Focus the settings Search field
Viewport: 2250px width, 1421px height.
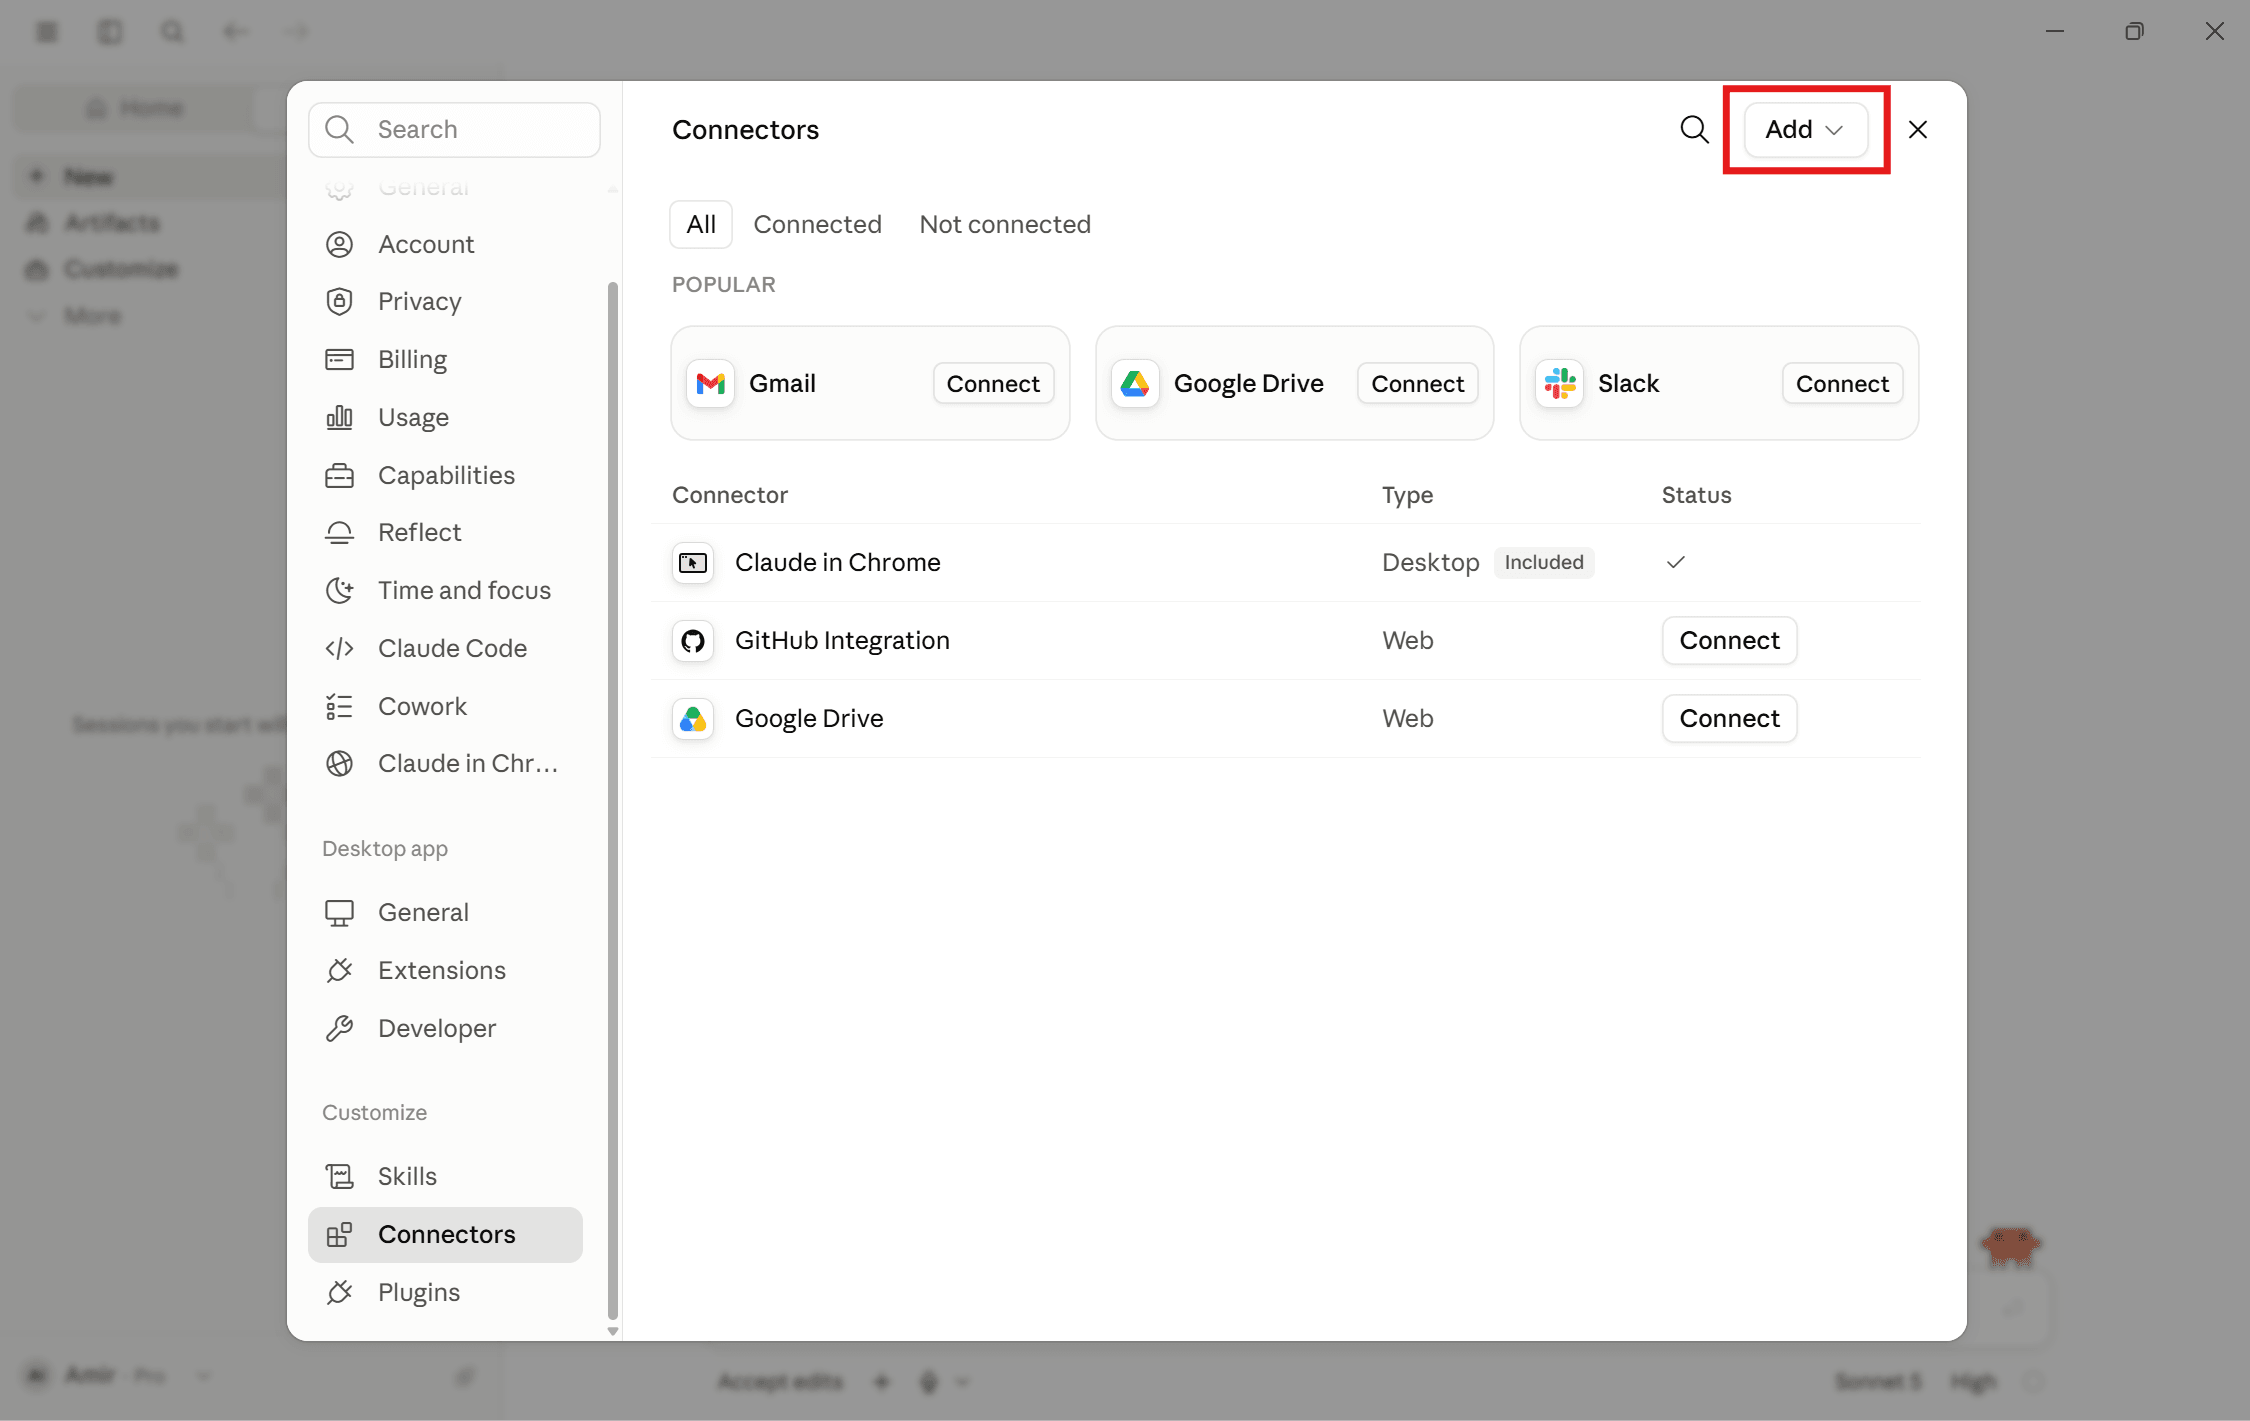coord(454,129)
